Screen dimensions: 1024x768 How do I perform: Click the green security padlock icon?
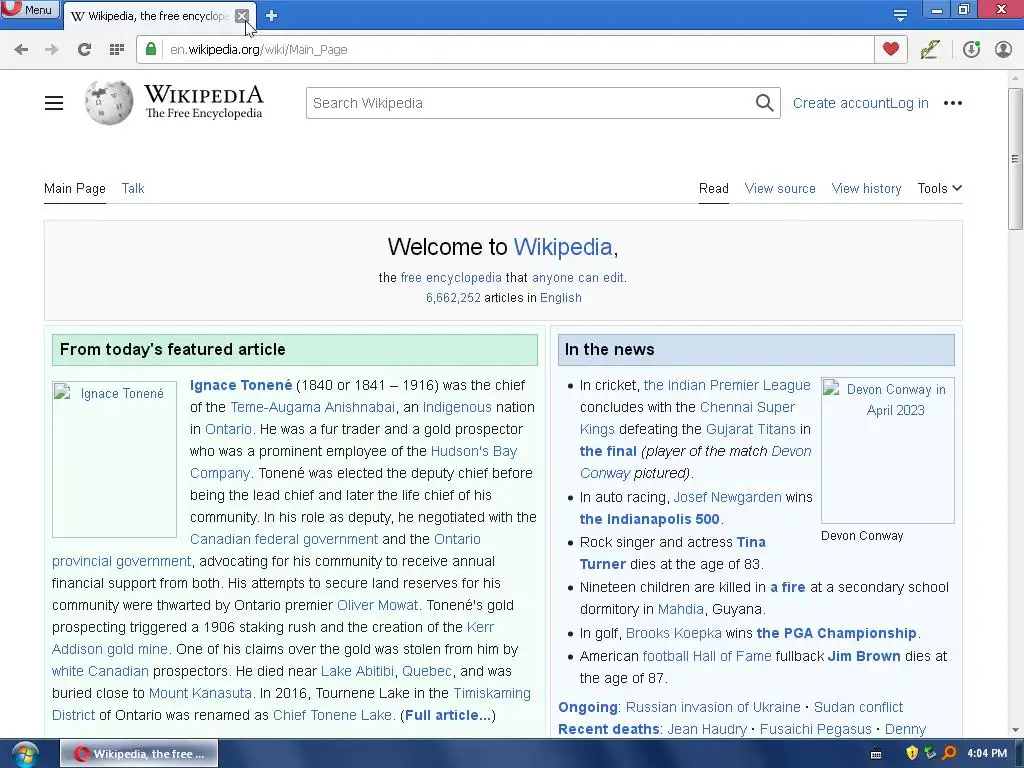click(151, 49)
